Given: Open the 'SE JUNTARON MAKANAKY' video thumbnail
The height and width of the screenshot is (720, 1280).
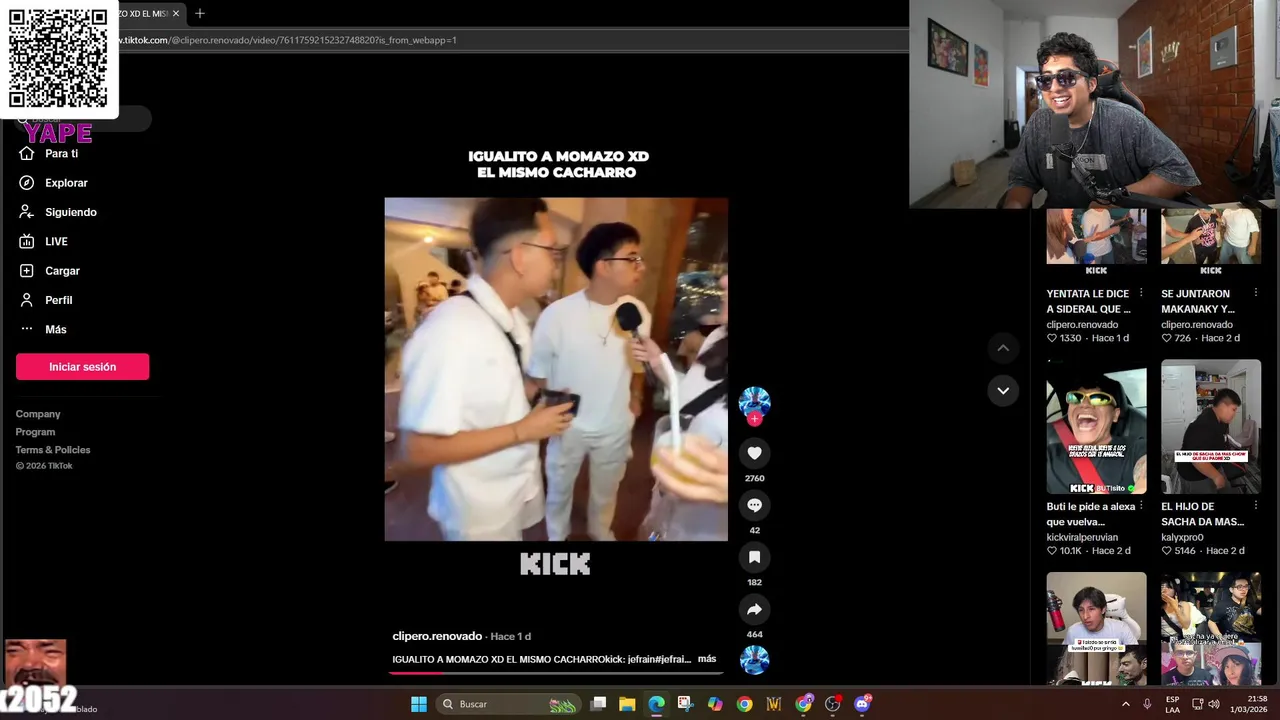Looking at the screenshot, I should 1211,243.
